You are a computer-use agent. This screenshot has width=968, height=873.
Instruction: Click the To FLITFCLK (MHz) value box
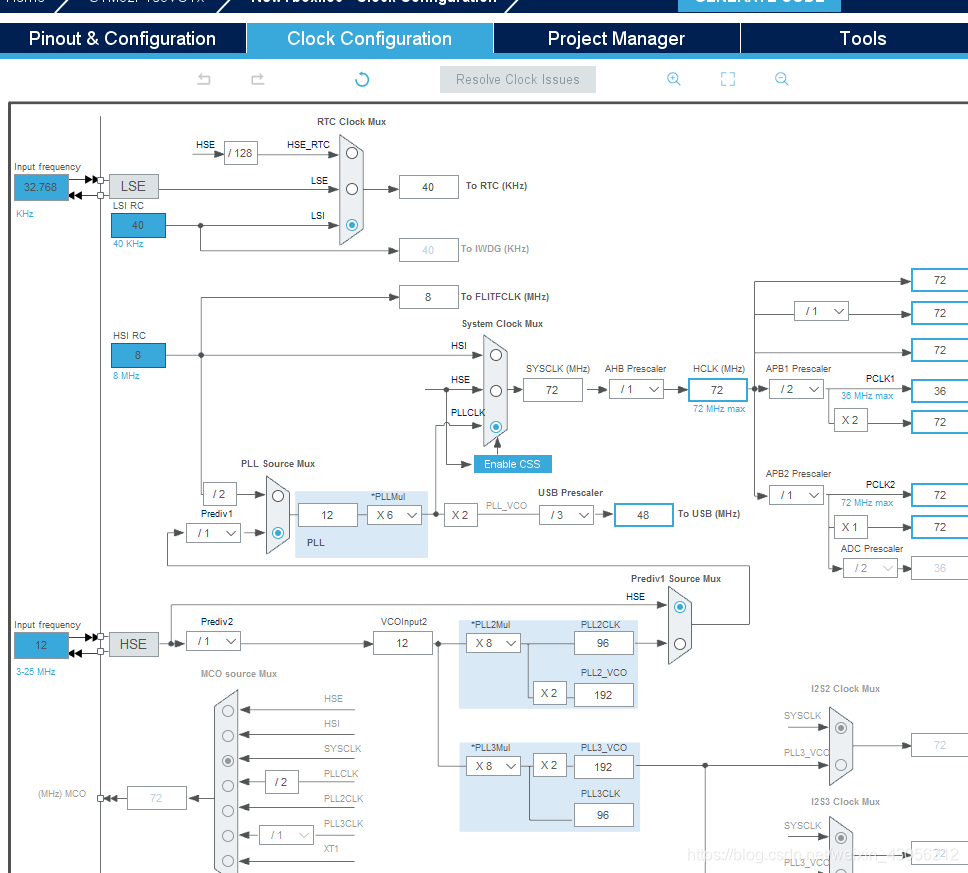pyautogui.click(x=429, y=297)
